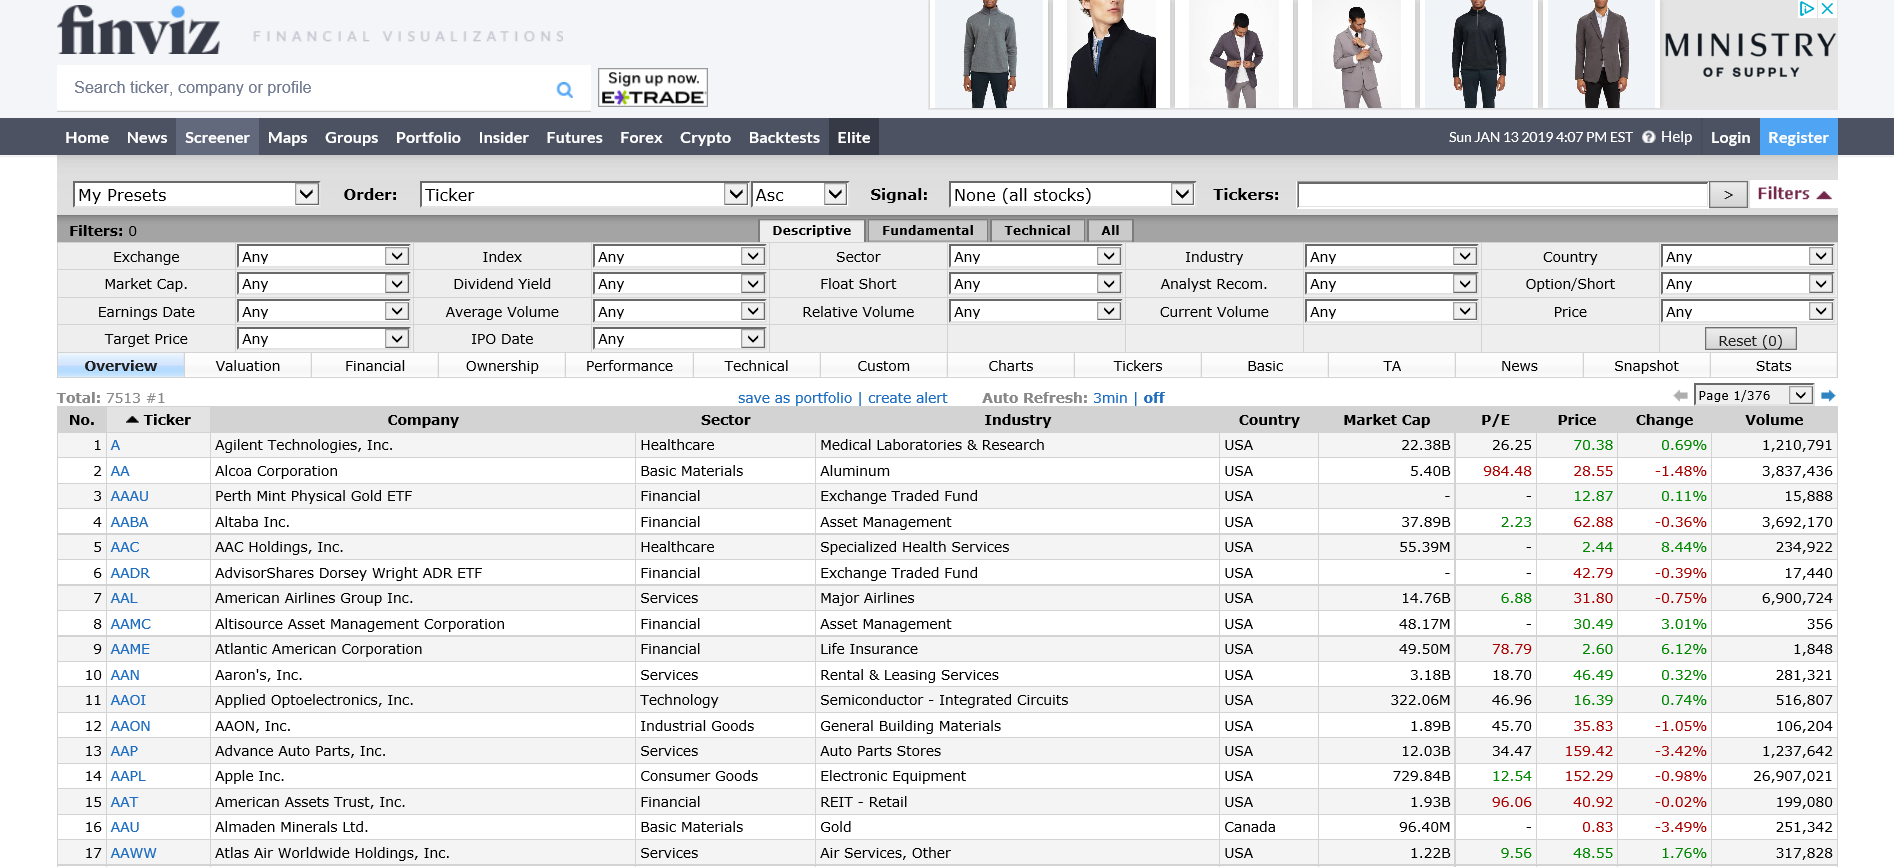Select Descriptive filter tab
Screen dimensions: 1894x867
coord(812,230)
